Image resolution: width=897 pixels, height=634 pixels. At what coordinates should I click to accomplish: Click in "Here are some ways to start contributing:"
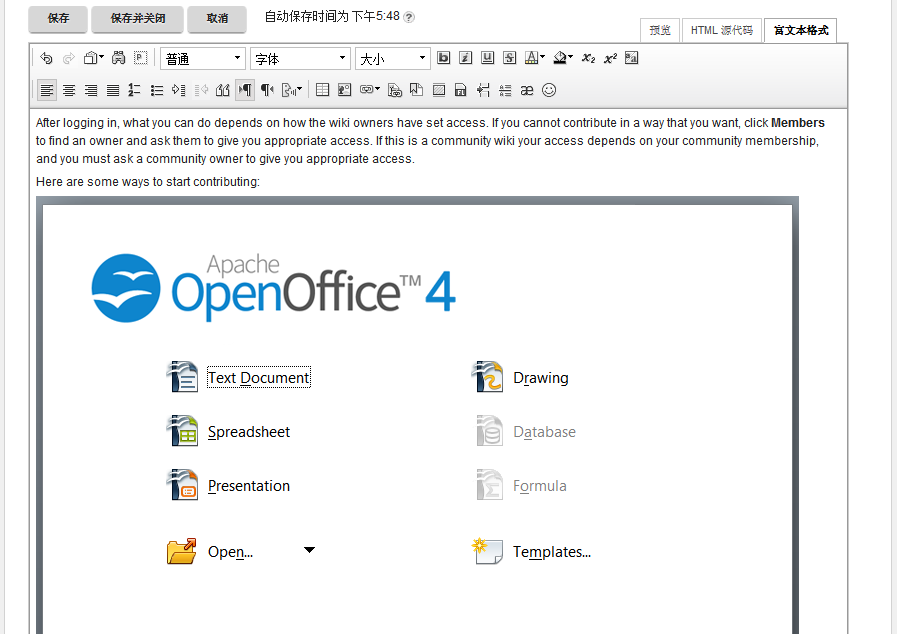click(x=148, y=182)
